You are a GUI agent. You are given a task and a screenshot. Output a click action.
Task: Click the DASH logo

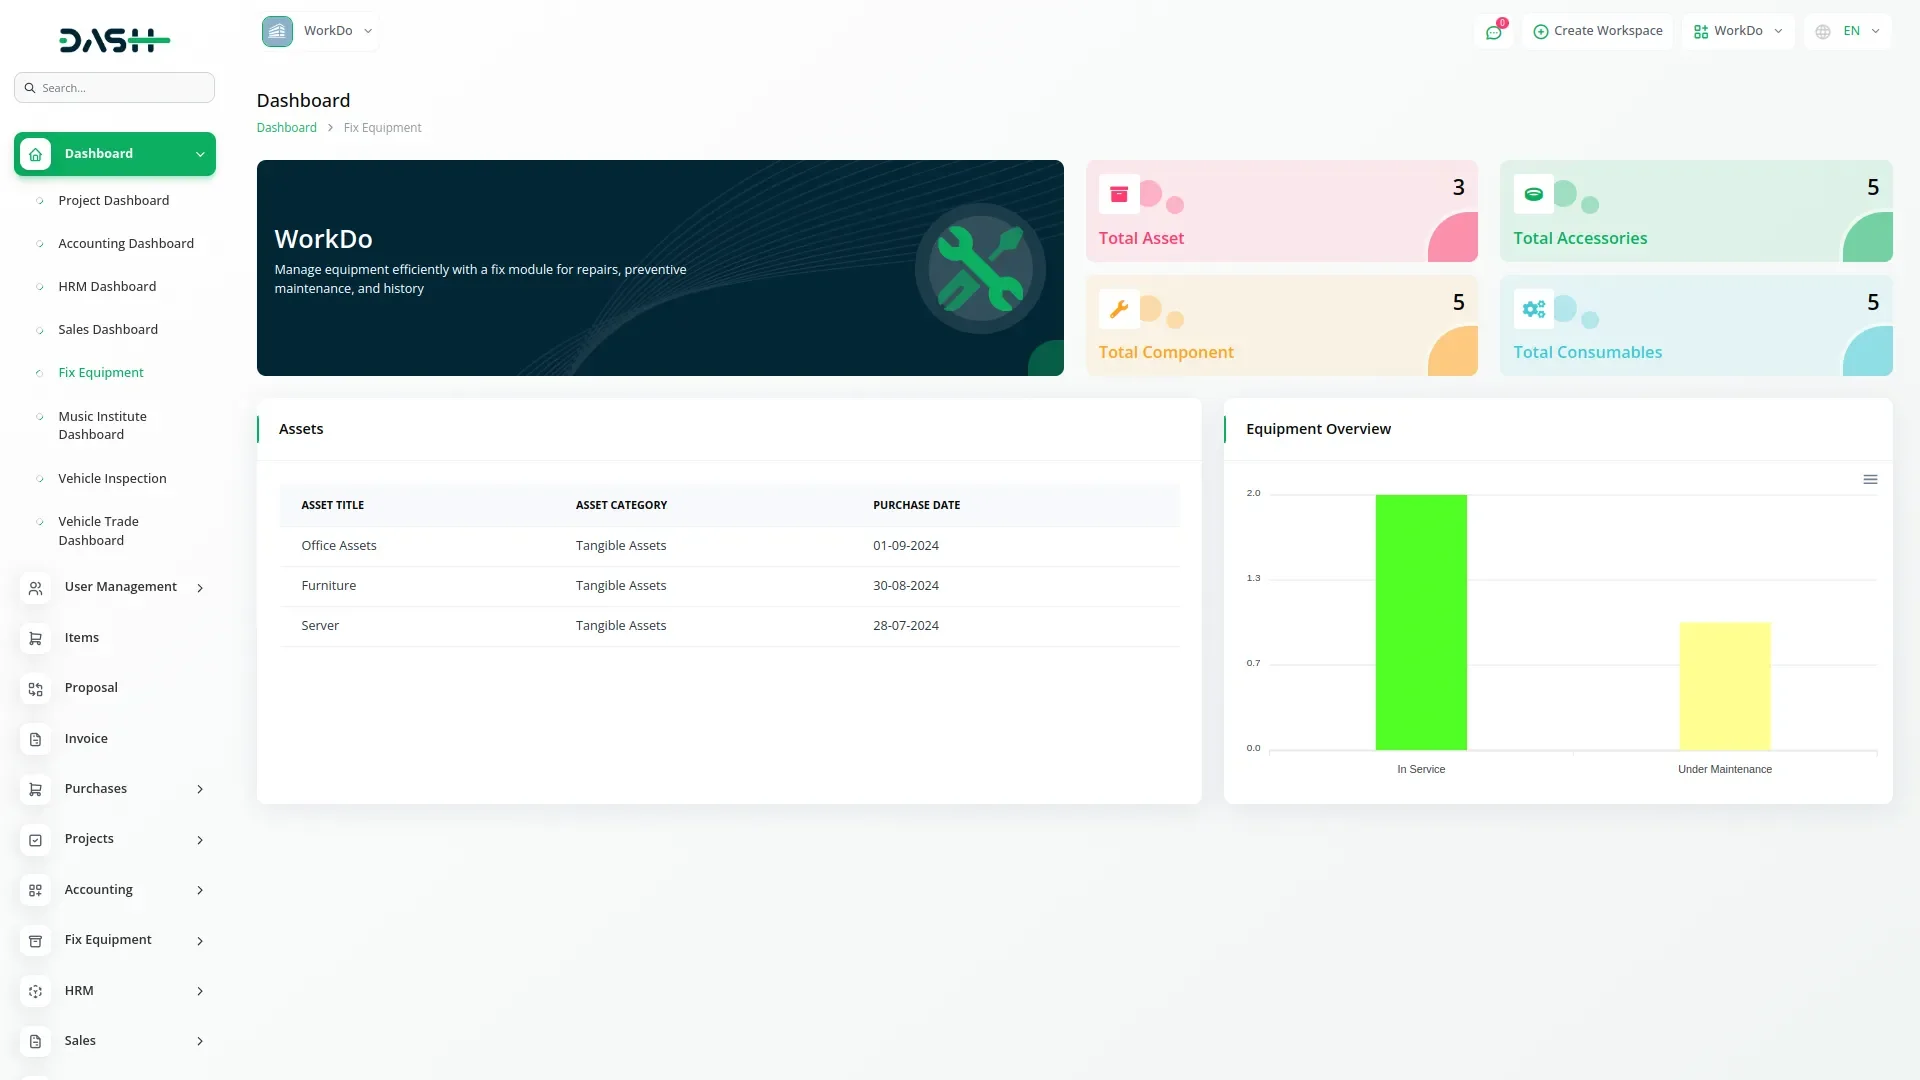114,40
